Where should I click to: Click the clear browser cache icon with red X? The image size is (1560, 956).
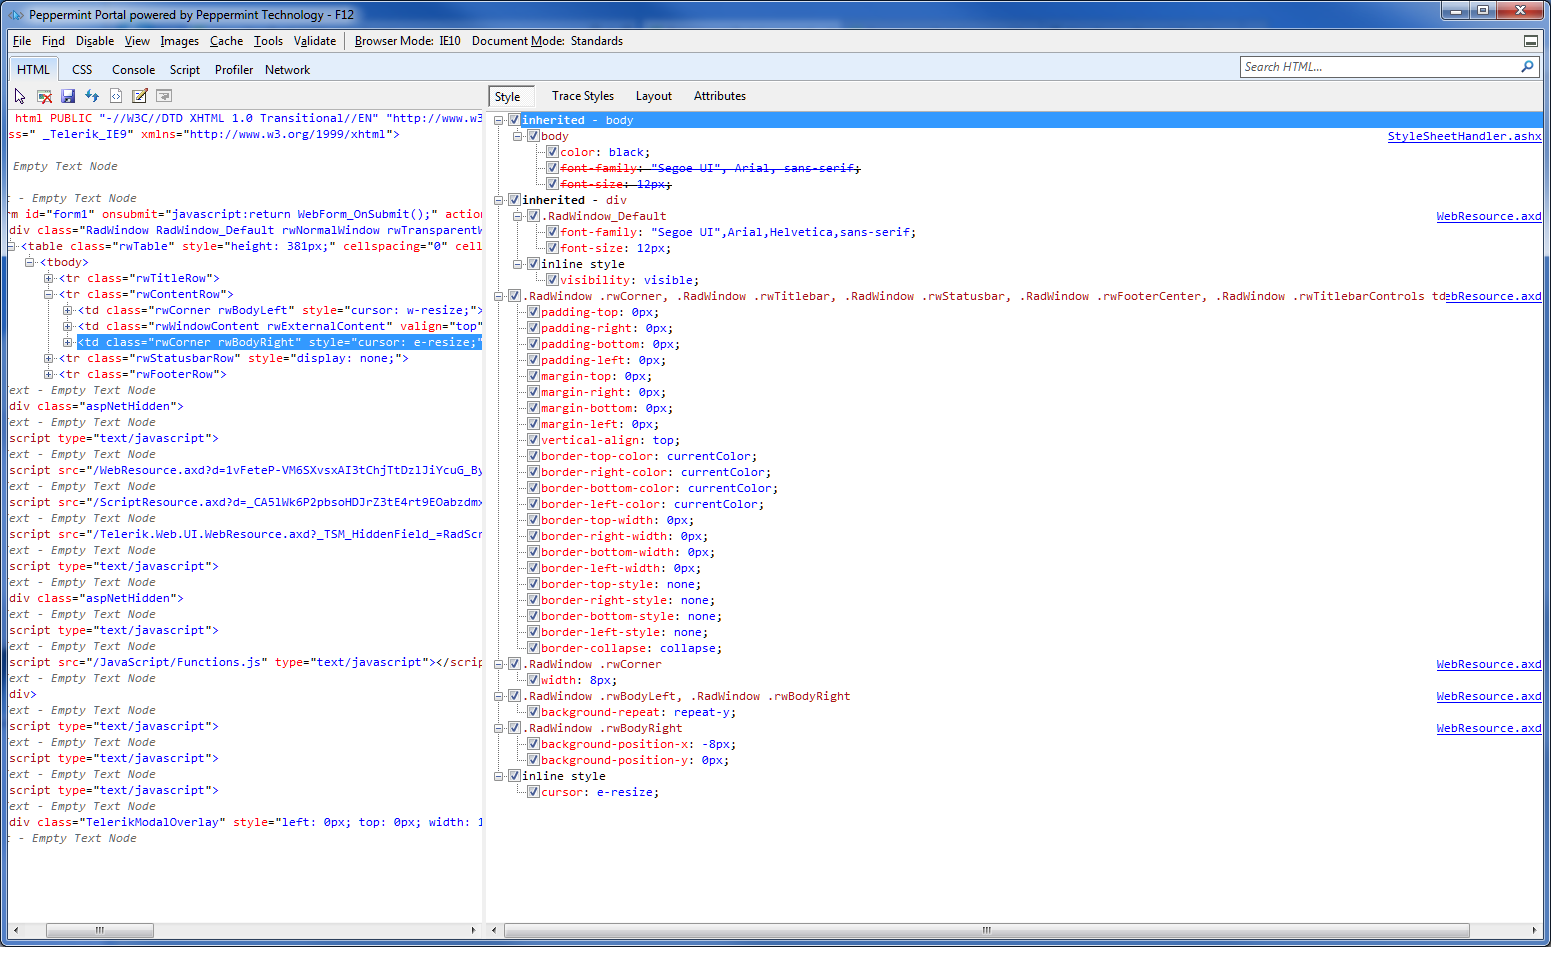[44, 96]
